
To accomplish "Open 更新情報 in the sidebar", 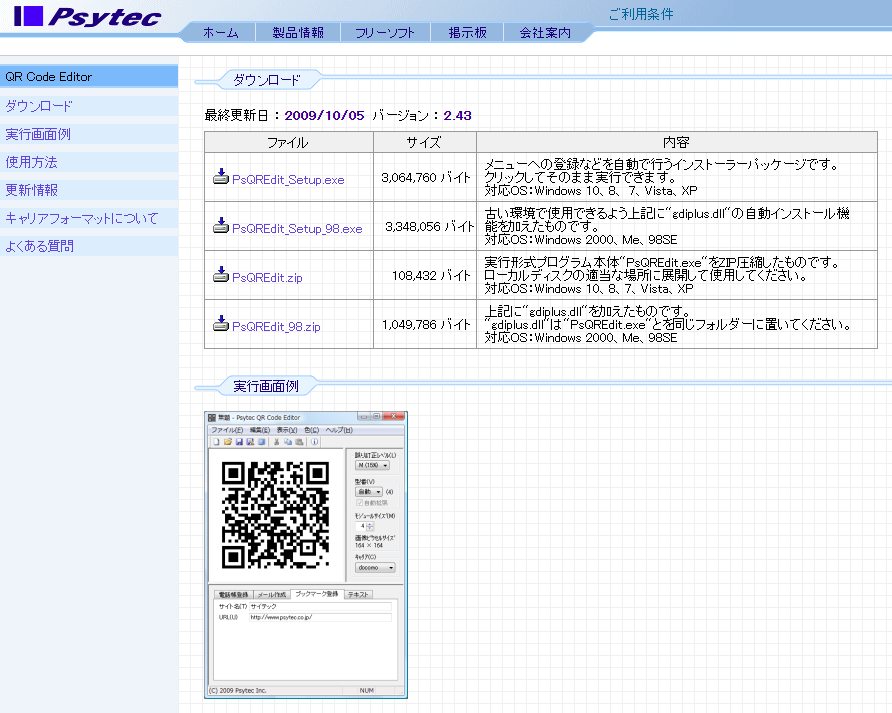I will tap(89, 190).
